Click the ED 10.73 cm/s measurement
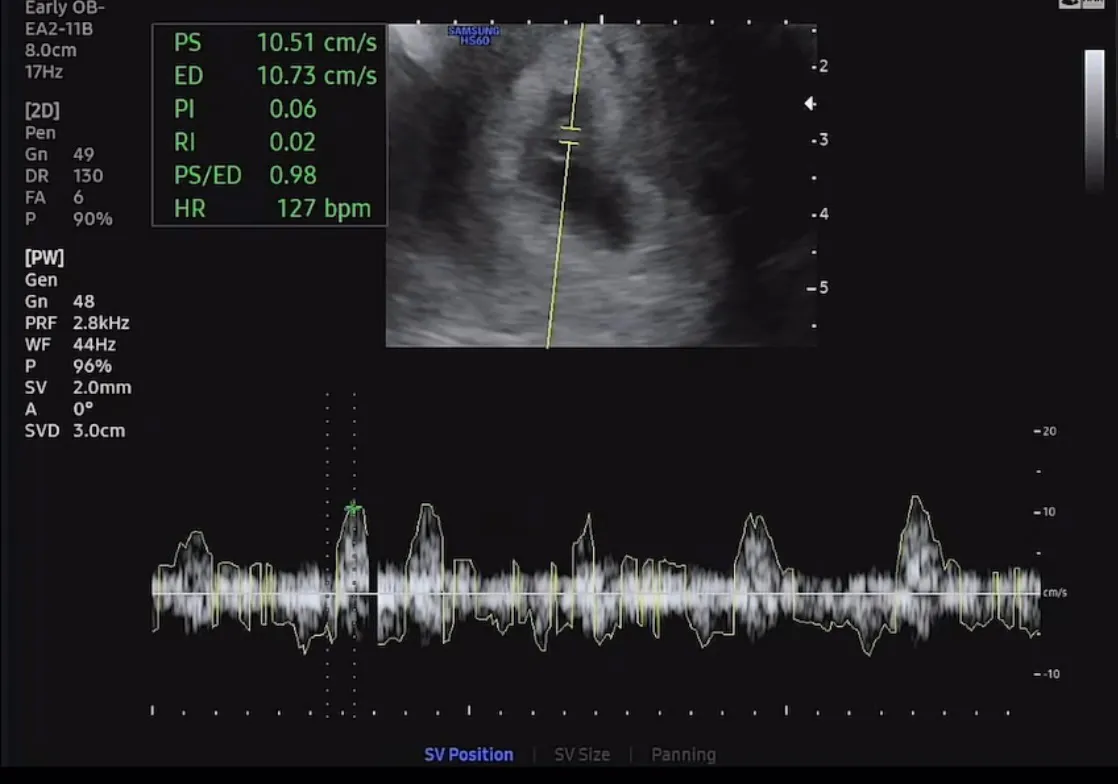 pyautogui.click(x=275, y=76)
